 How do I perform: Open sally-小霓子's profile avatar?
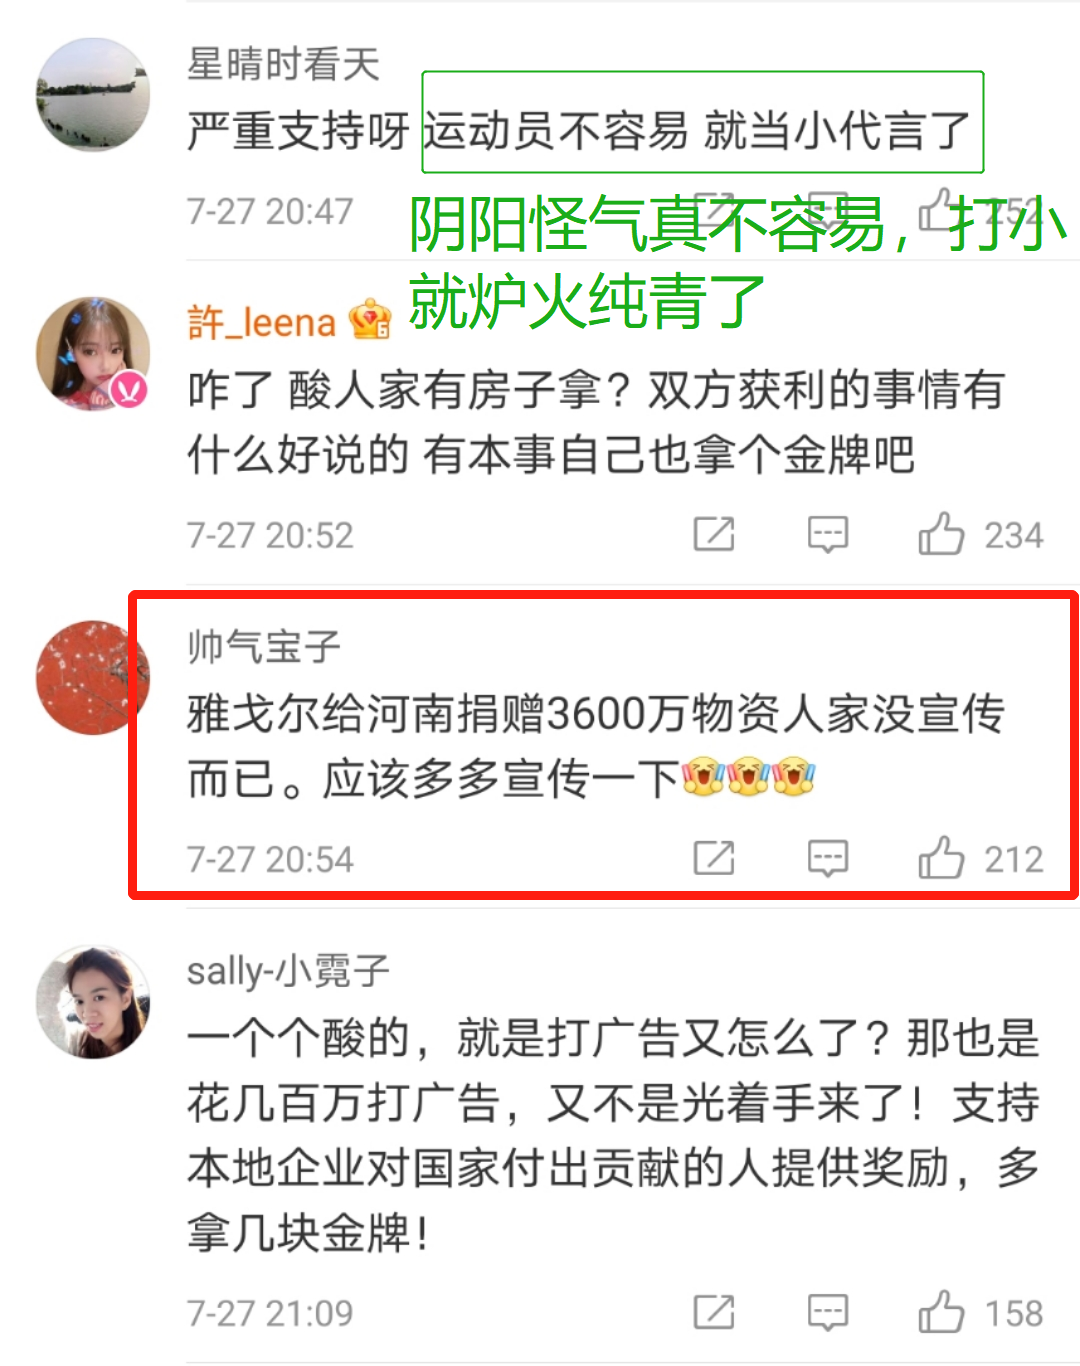(x=93, y=1001)
